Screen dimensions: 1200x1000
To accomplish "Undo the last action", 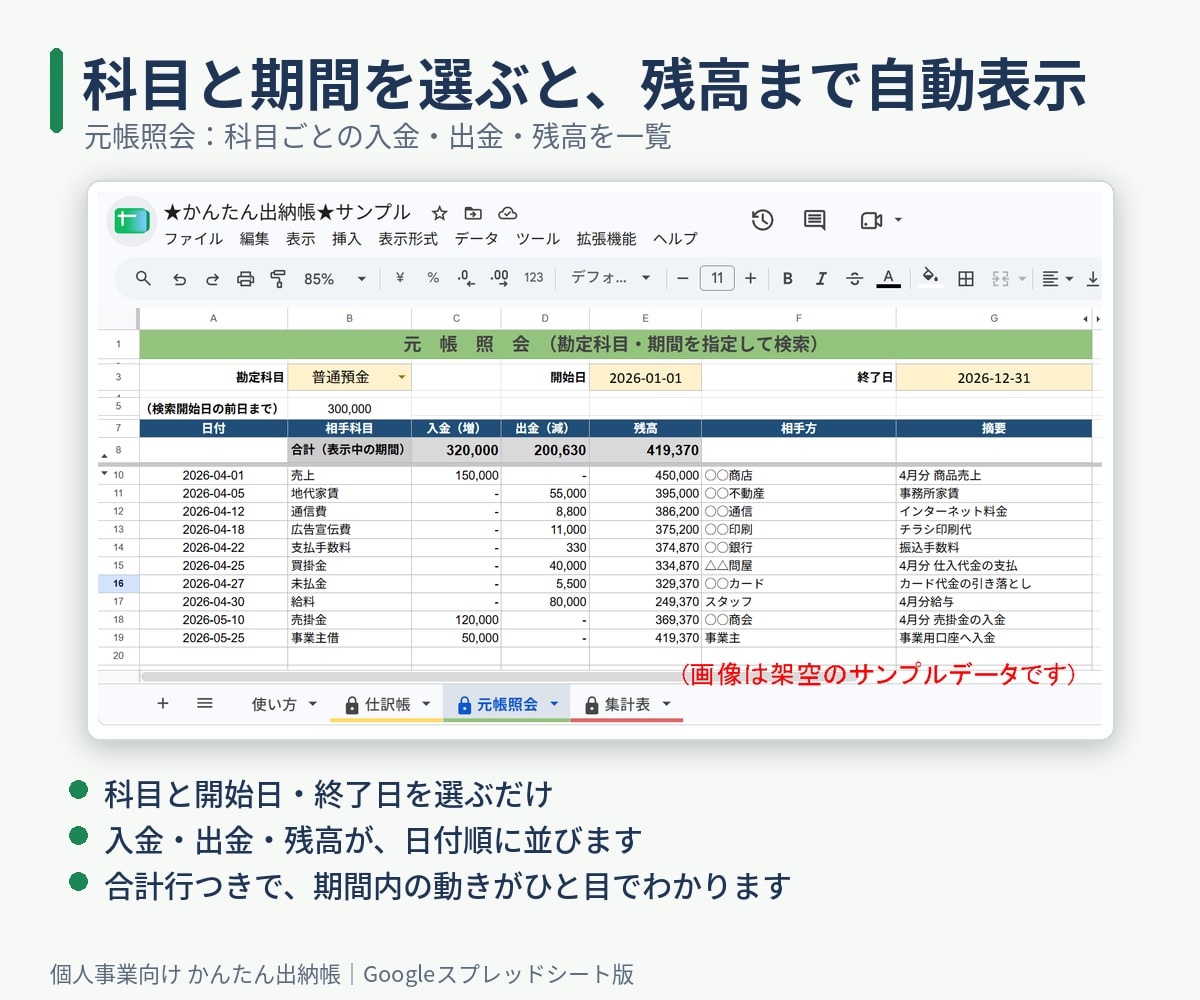I will tap(179, 279).
